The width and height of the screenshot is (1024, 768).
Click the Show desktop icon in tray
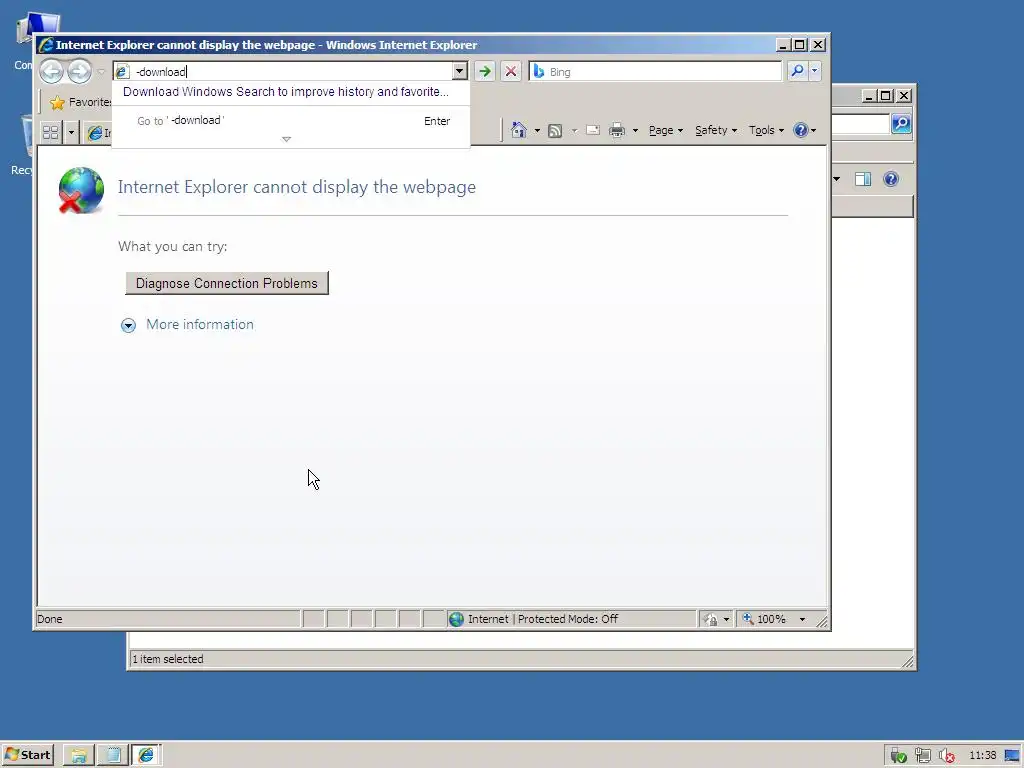(1012, 756)
